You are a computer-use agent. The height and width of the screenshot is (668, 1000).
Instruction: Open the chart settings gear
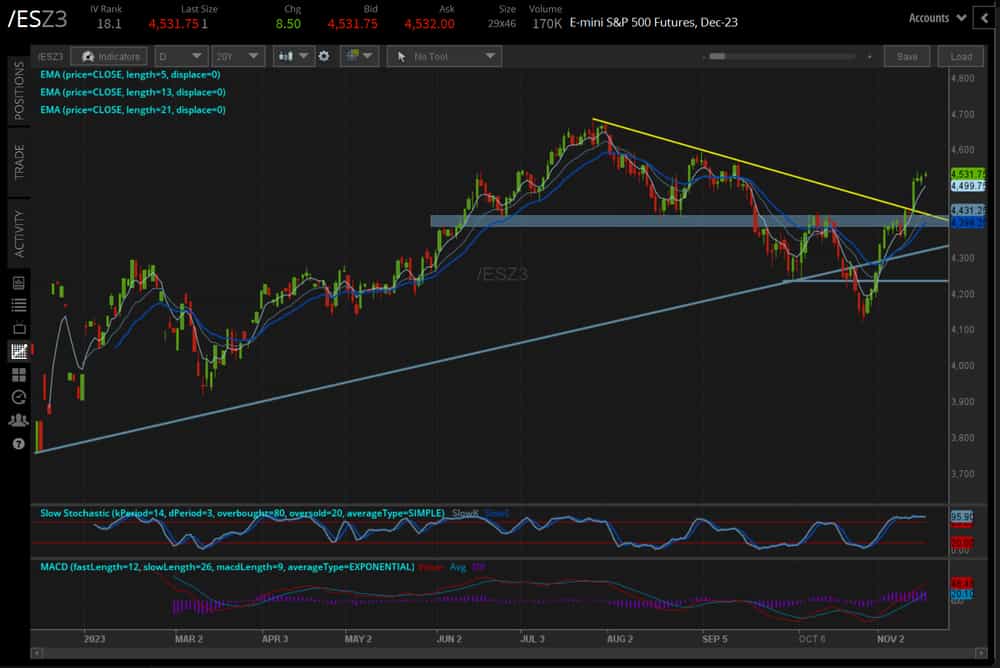[324, 56]
